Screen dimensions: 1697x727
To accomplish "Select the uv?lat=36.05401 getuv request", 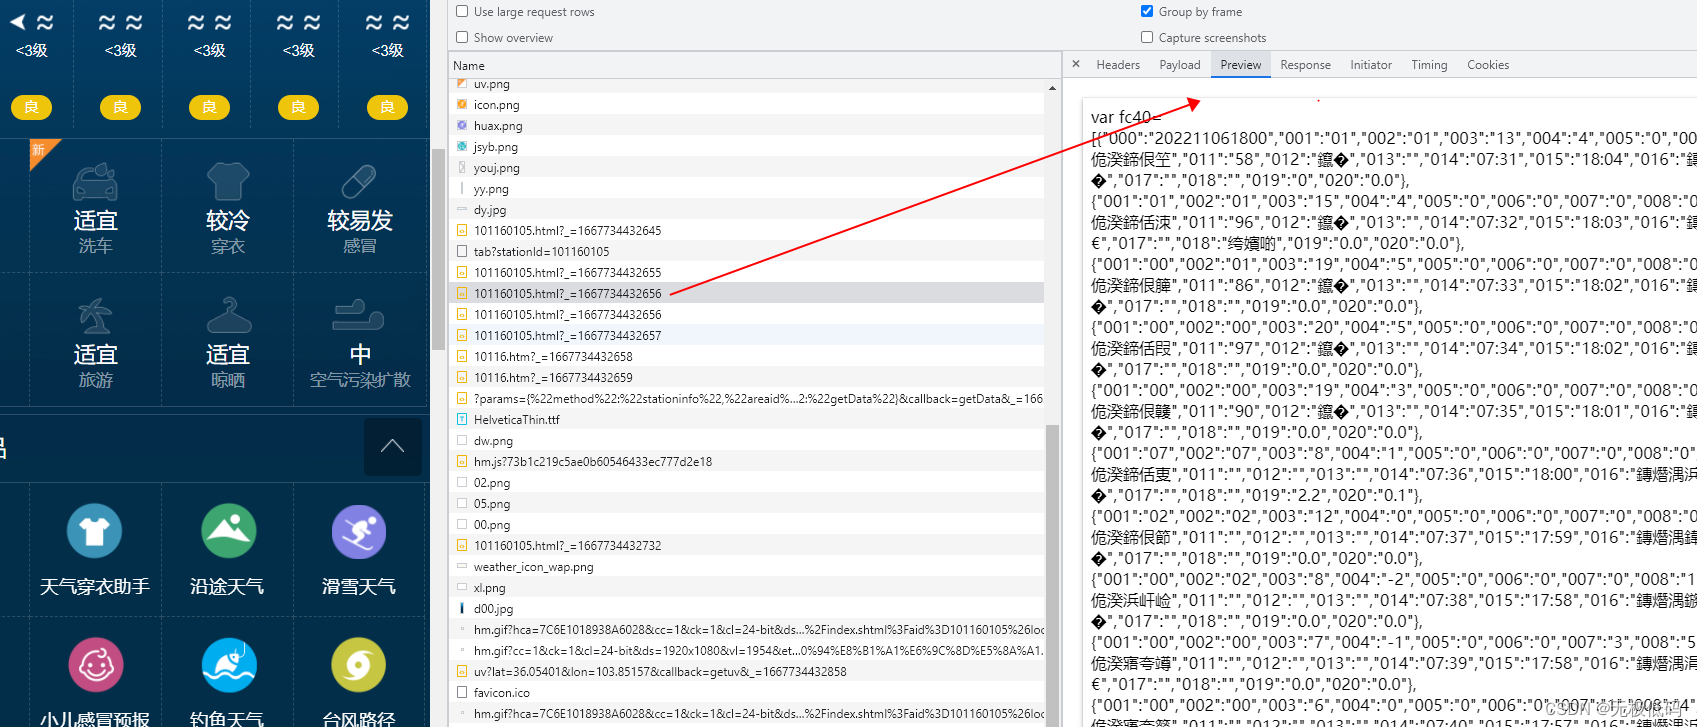I will tap(746, 672).
